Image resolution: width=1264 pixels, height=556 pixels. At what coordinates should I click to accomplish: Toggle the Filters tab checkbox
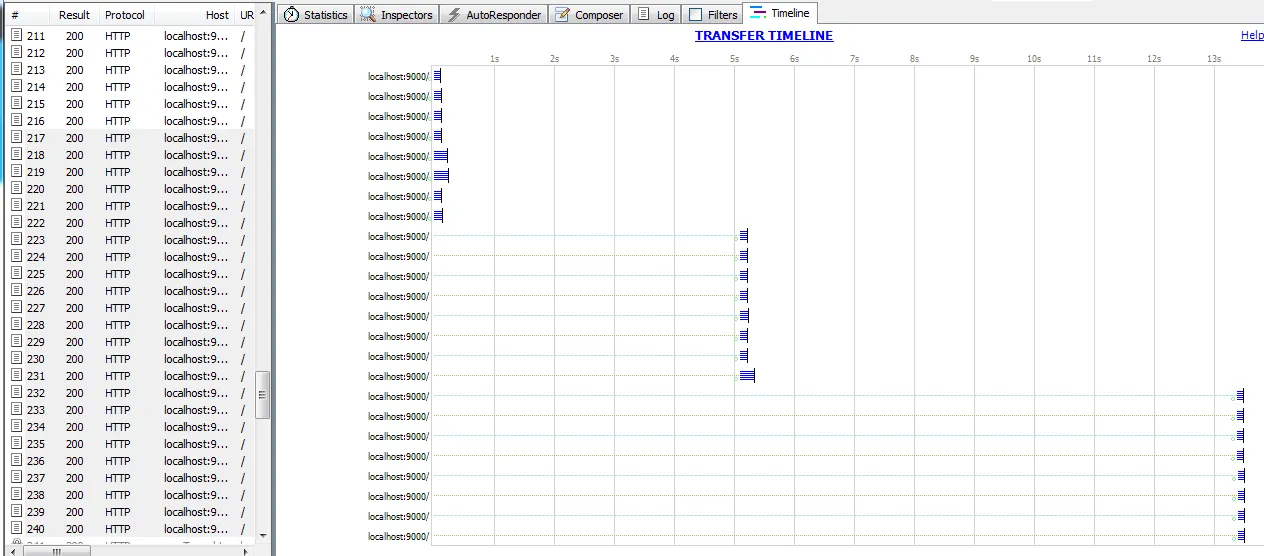click(x=696, y=15)
